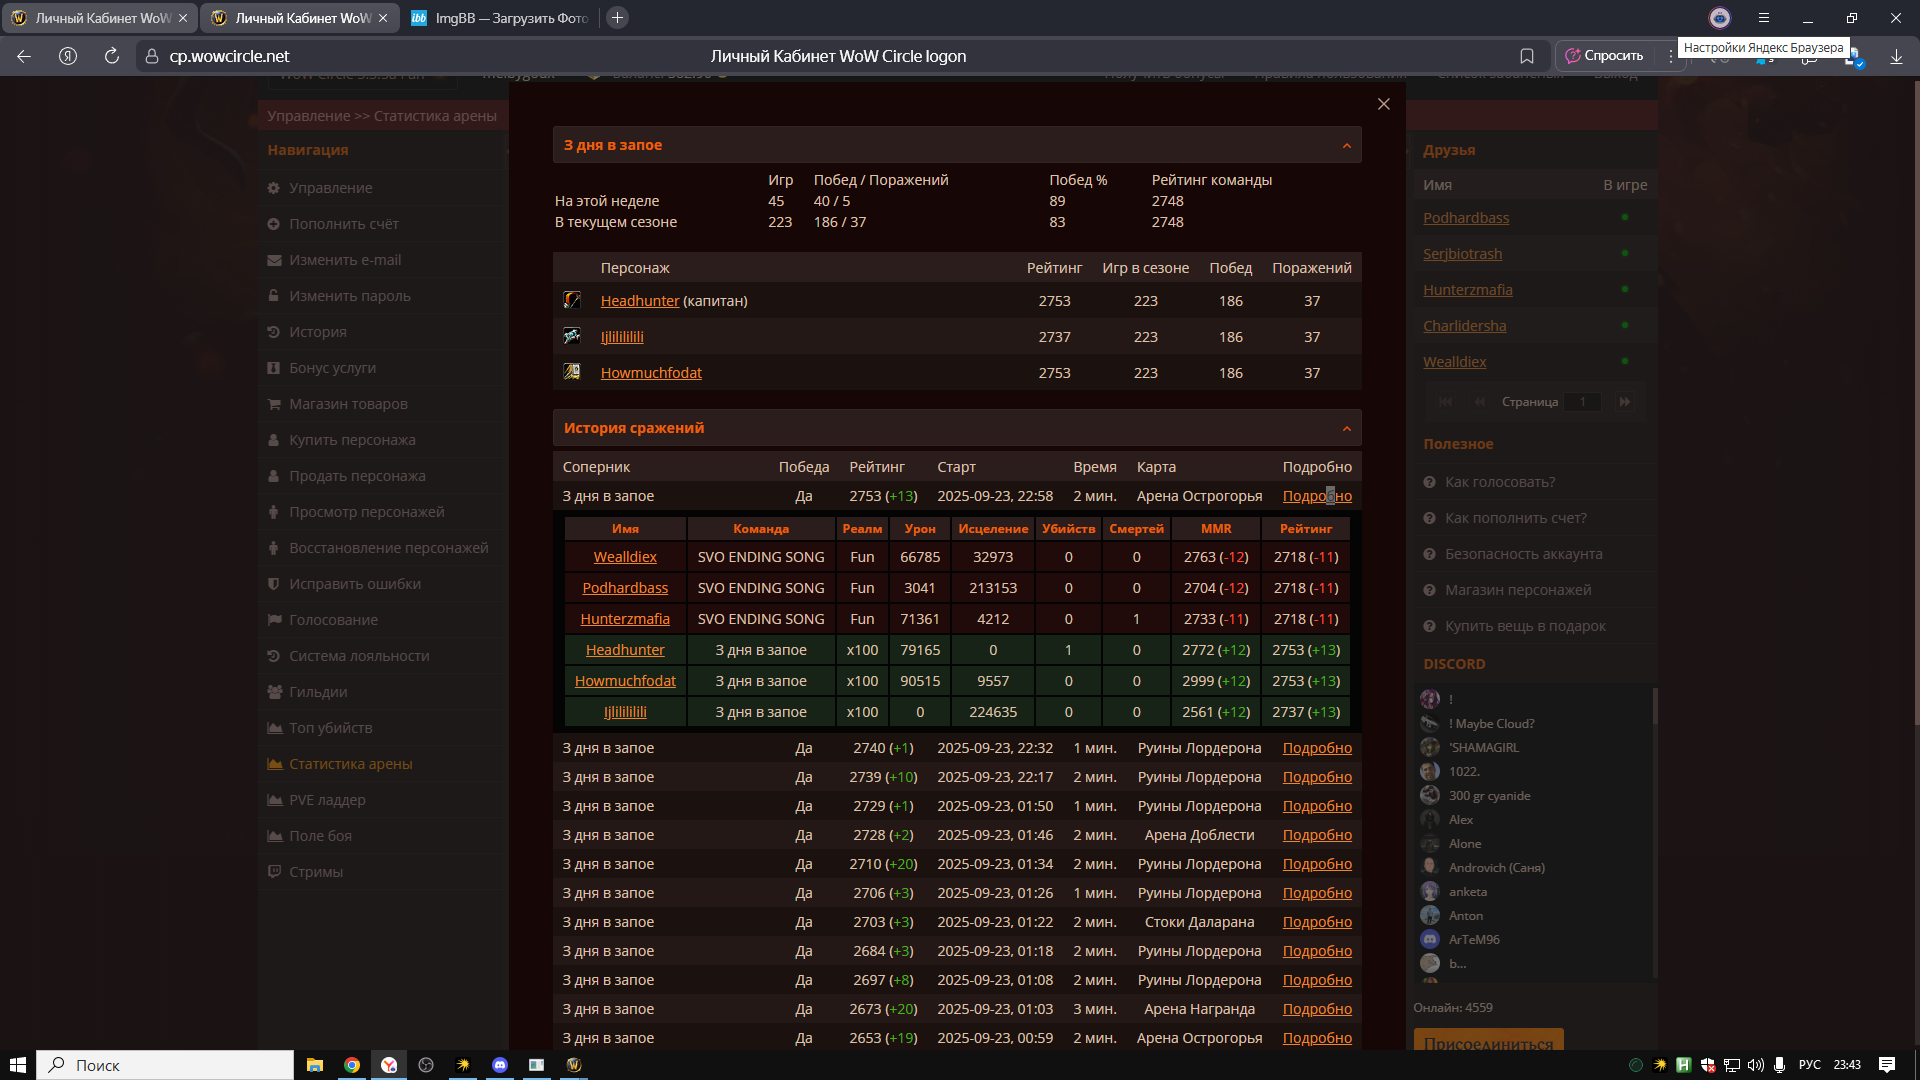Open Podhardbass link in match details table
Image resolution: width=1920 pixels, height=1080 pixels.
pyautogui.click(x=625, y=588)
